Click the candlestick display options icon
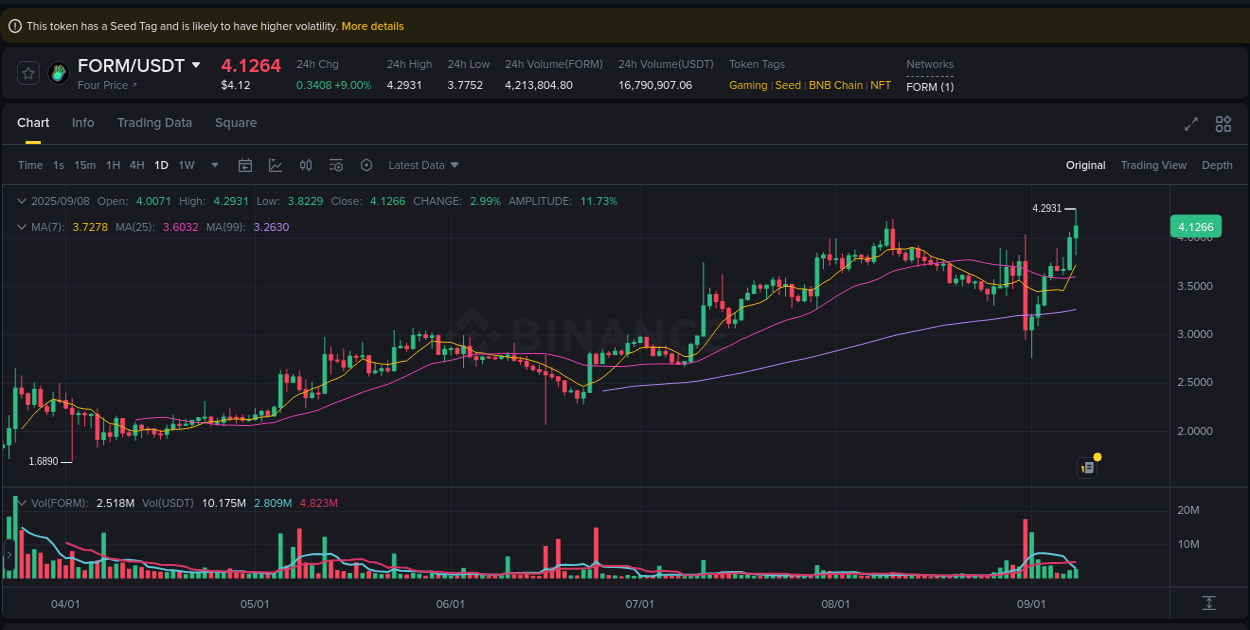 coord(305,164)
